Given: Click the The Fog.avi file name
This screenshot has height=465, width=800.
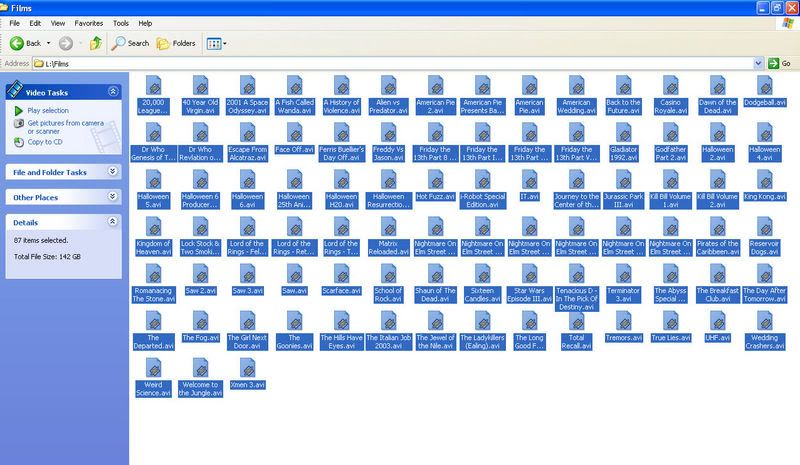Looking at the screenshot, I should 201,338.
